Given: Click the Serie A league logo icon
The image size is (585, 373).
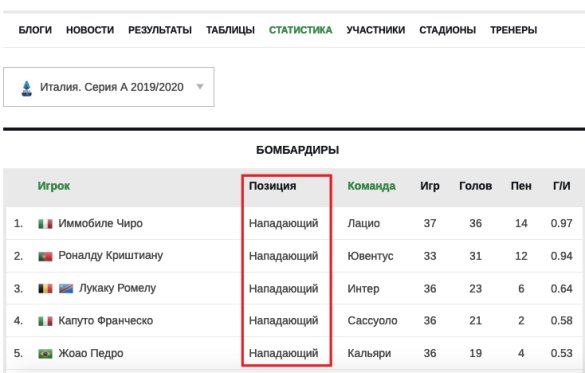Looking at the screenshot, I should click(26, 88).
